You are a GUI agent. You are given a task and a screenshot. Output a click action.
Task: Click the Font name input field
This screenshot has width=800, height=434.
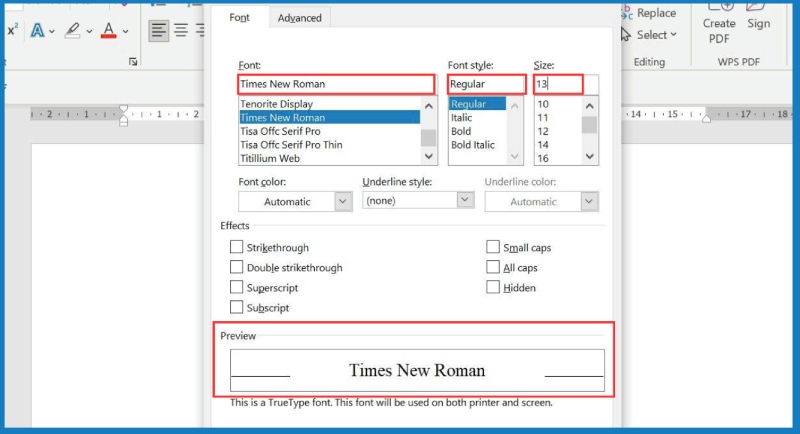click(x=336, y=84)
